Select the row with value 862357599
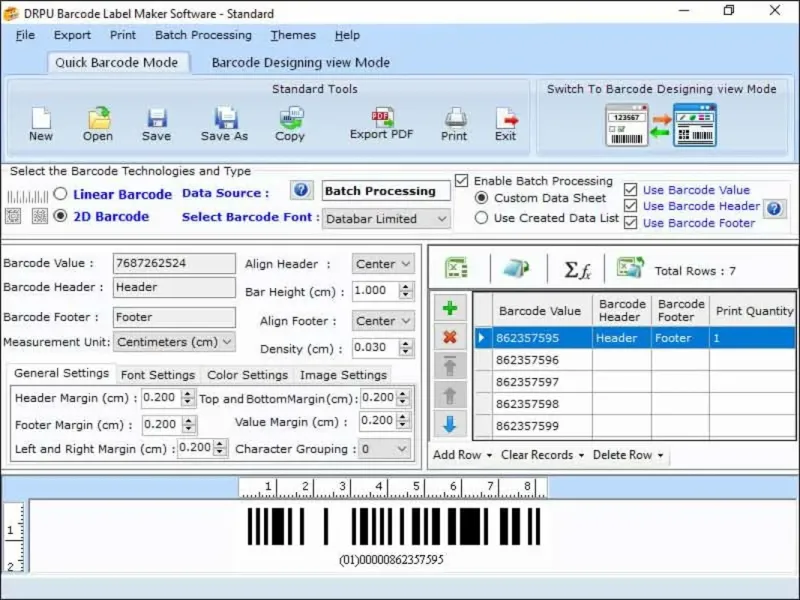 pos(635,426)
